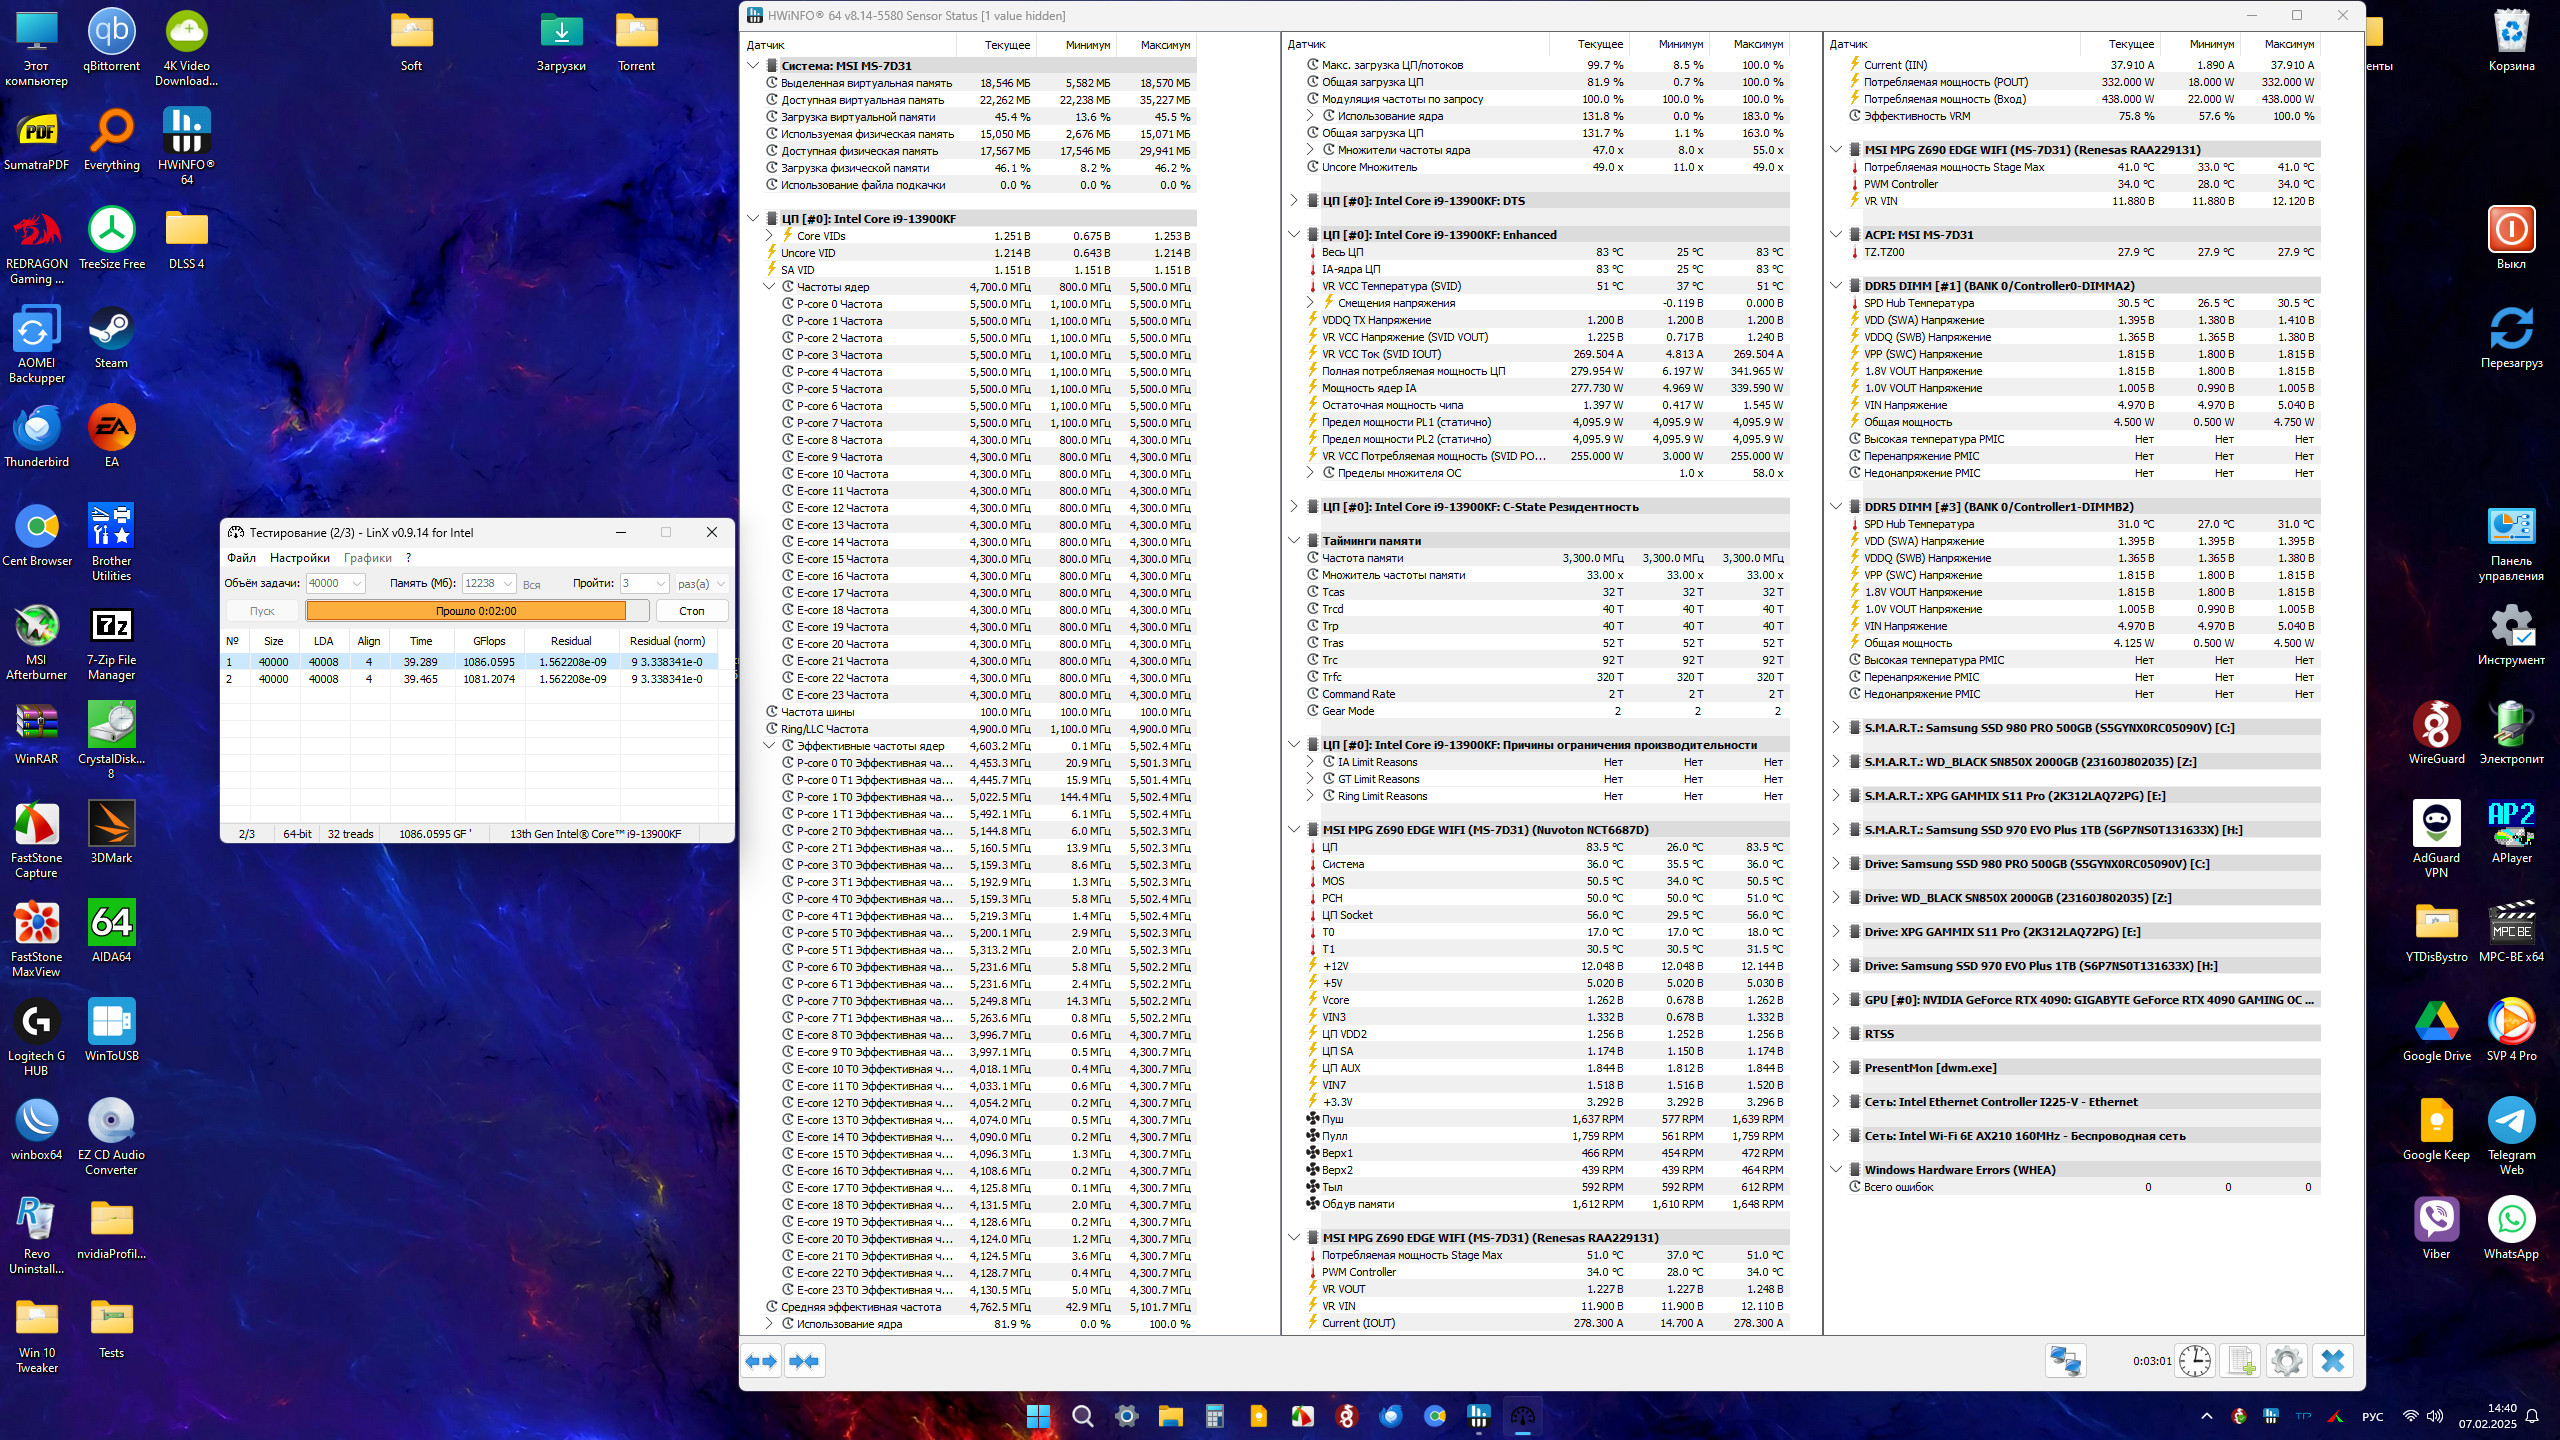Click the blue X close sensors icon
2560x1440 pixels.
[2332, 1361]
